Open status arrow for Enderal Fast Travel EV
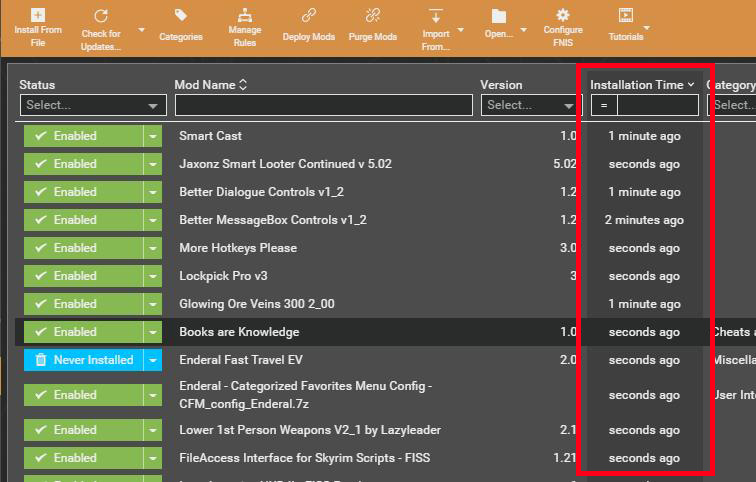The width and height of the screenshot is (756, 482). click(153, 360)
